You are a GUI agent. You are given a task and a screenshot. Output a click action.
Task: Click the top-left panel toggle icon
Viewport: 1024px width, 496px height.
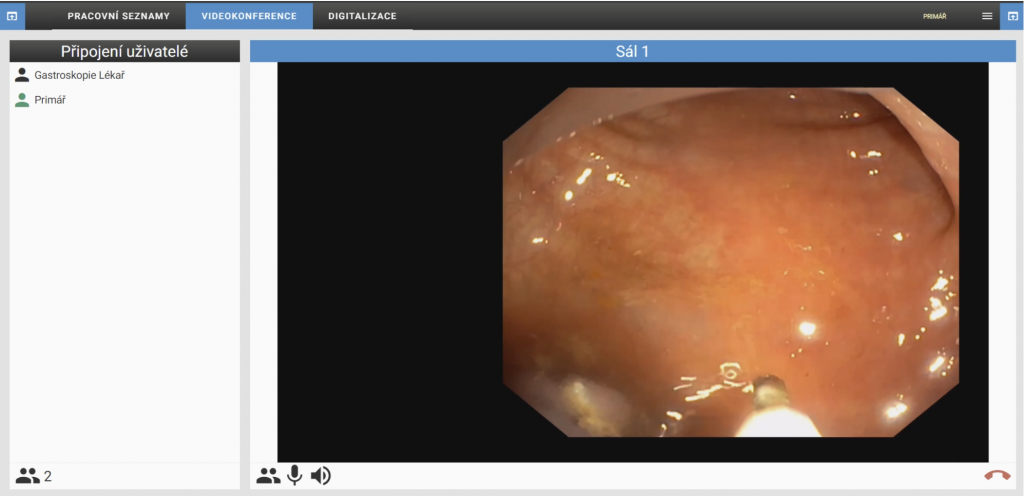tap(12, 16)
